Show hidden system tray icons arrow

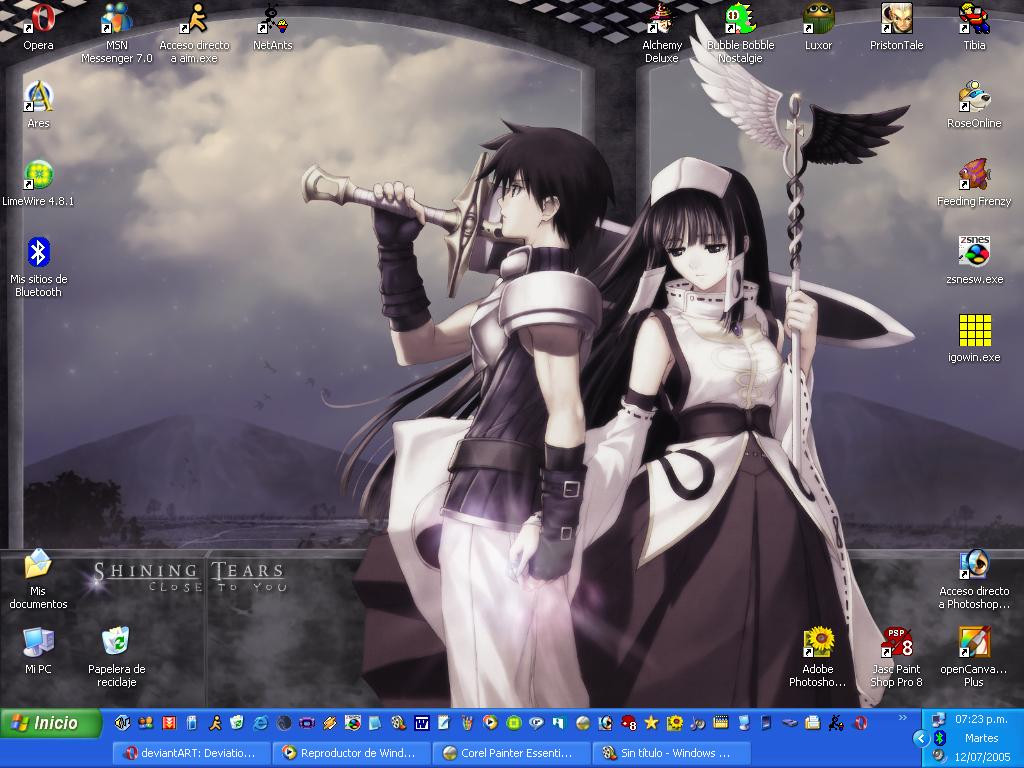coord(921,739)
